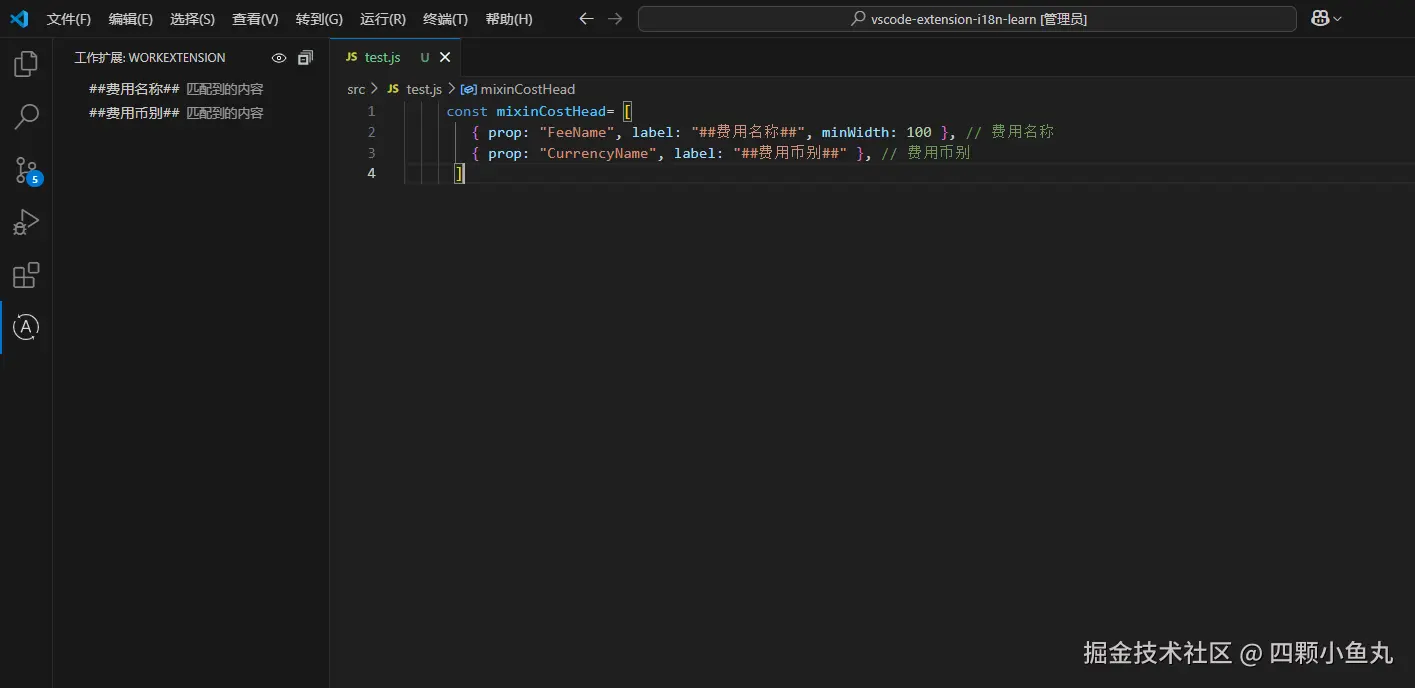Go forward with the right arrow

click(615, 19)
